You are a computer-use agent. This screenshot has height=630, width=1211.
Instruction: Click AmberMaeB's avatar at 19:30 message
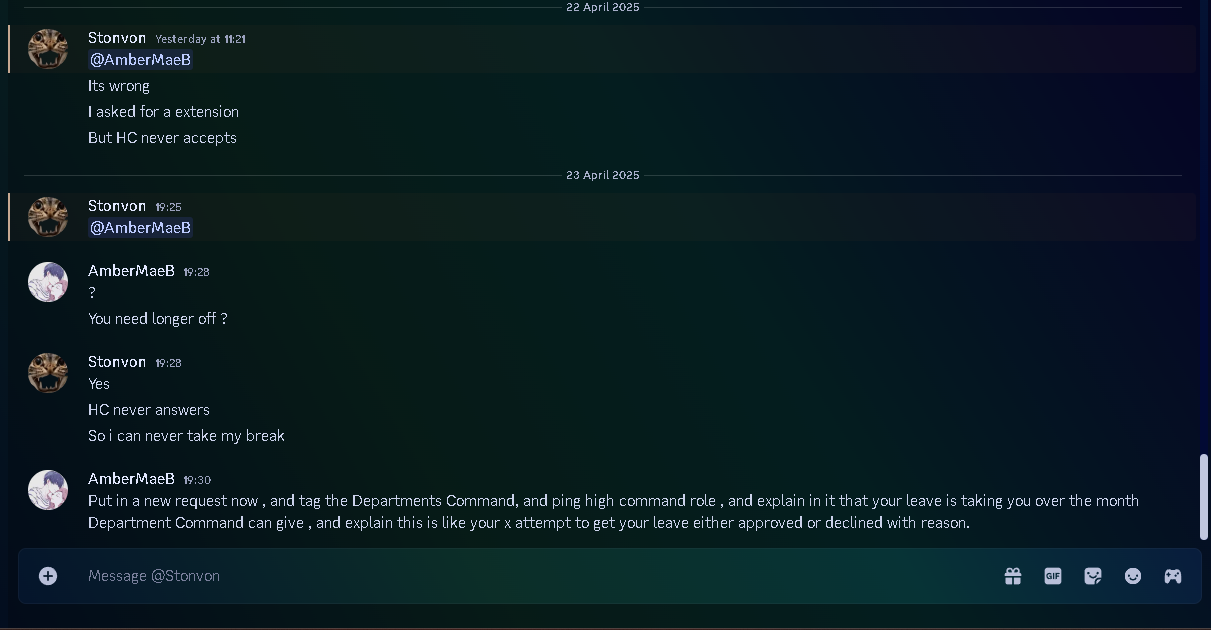click(x=48, y=490)
